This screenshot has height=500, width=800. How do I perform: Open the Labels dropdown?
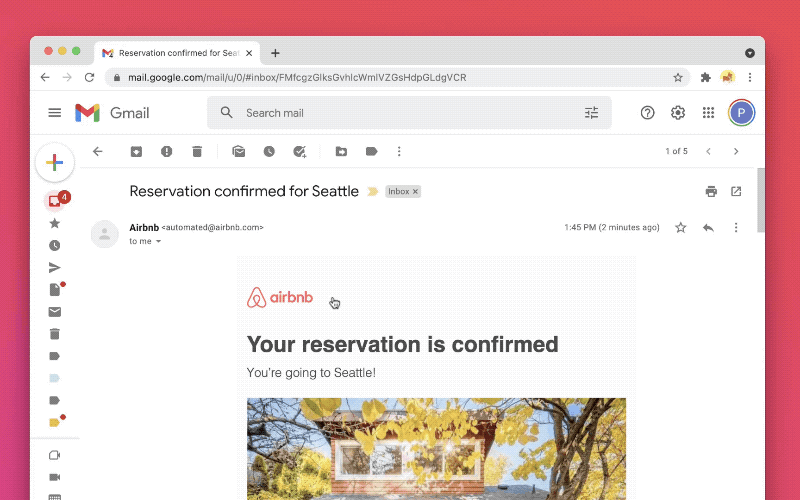point(371,152)
